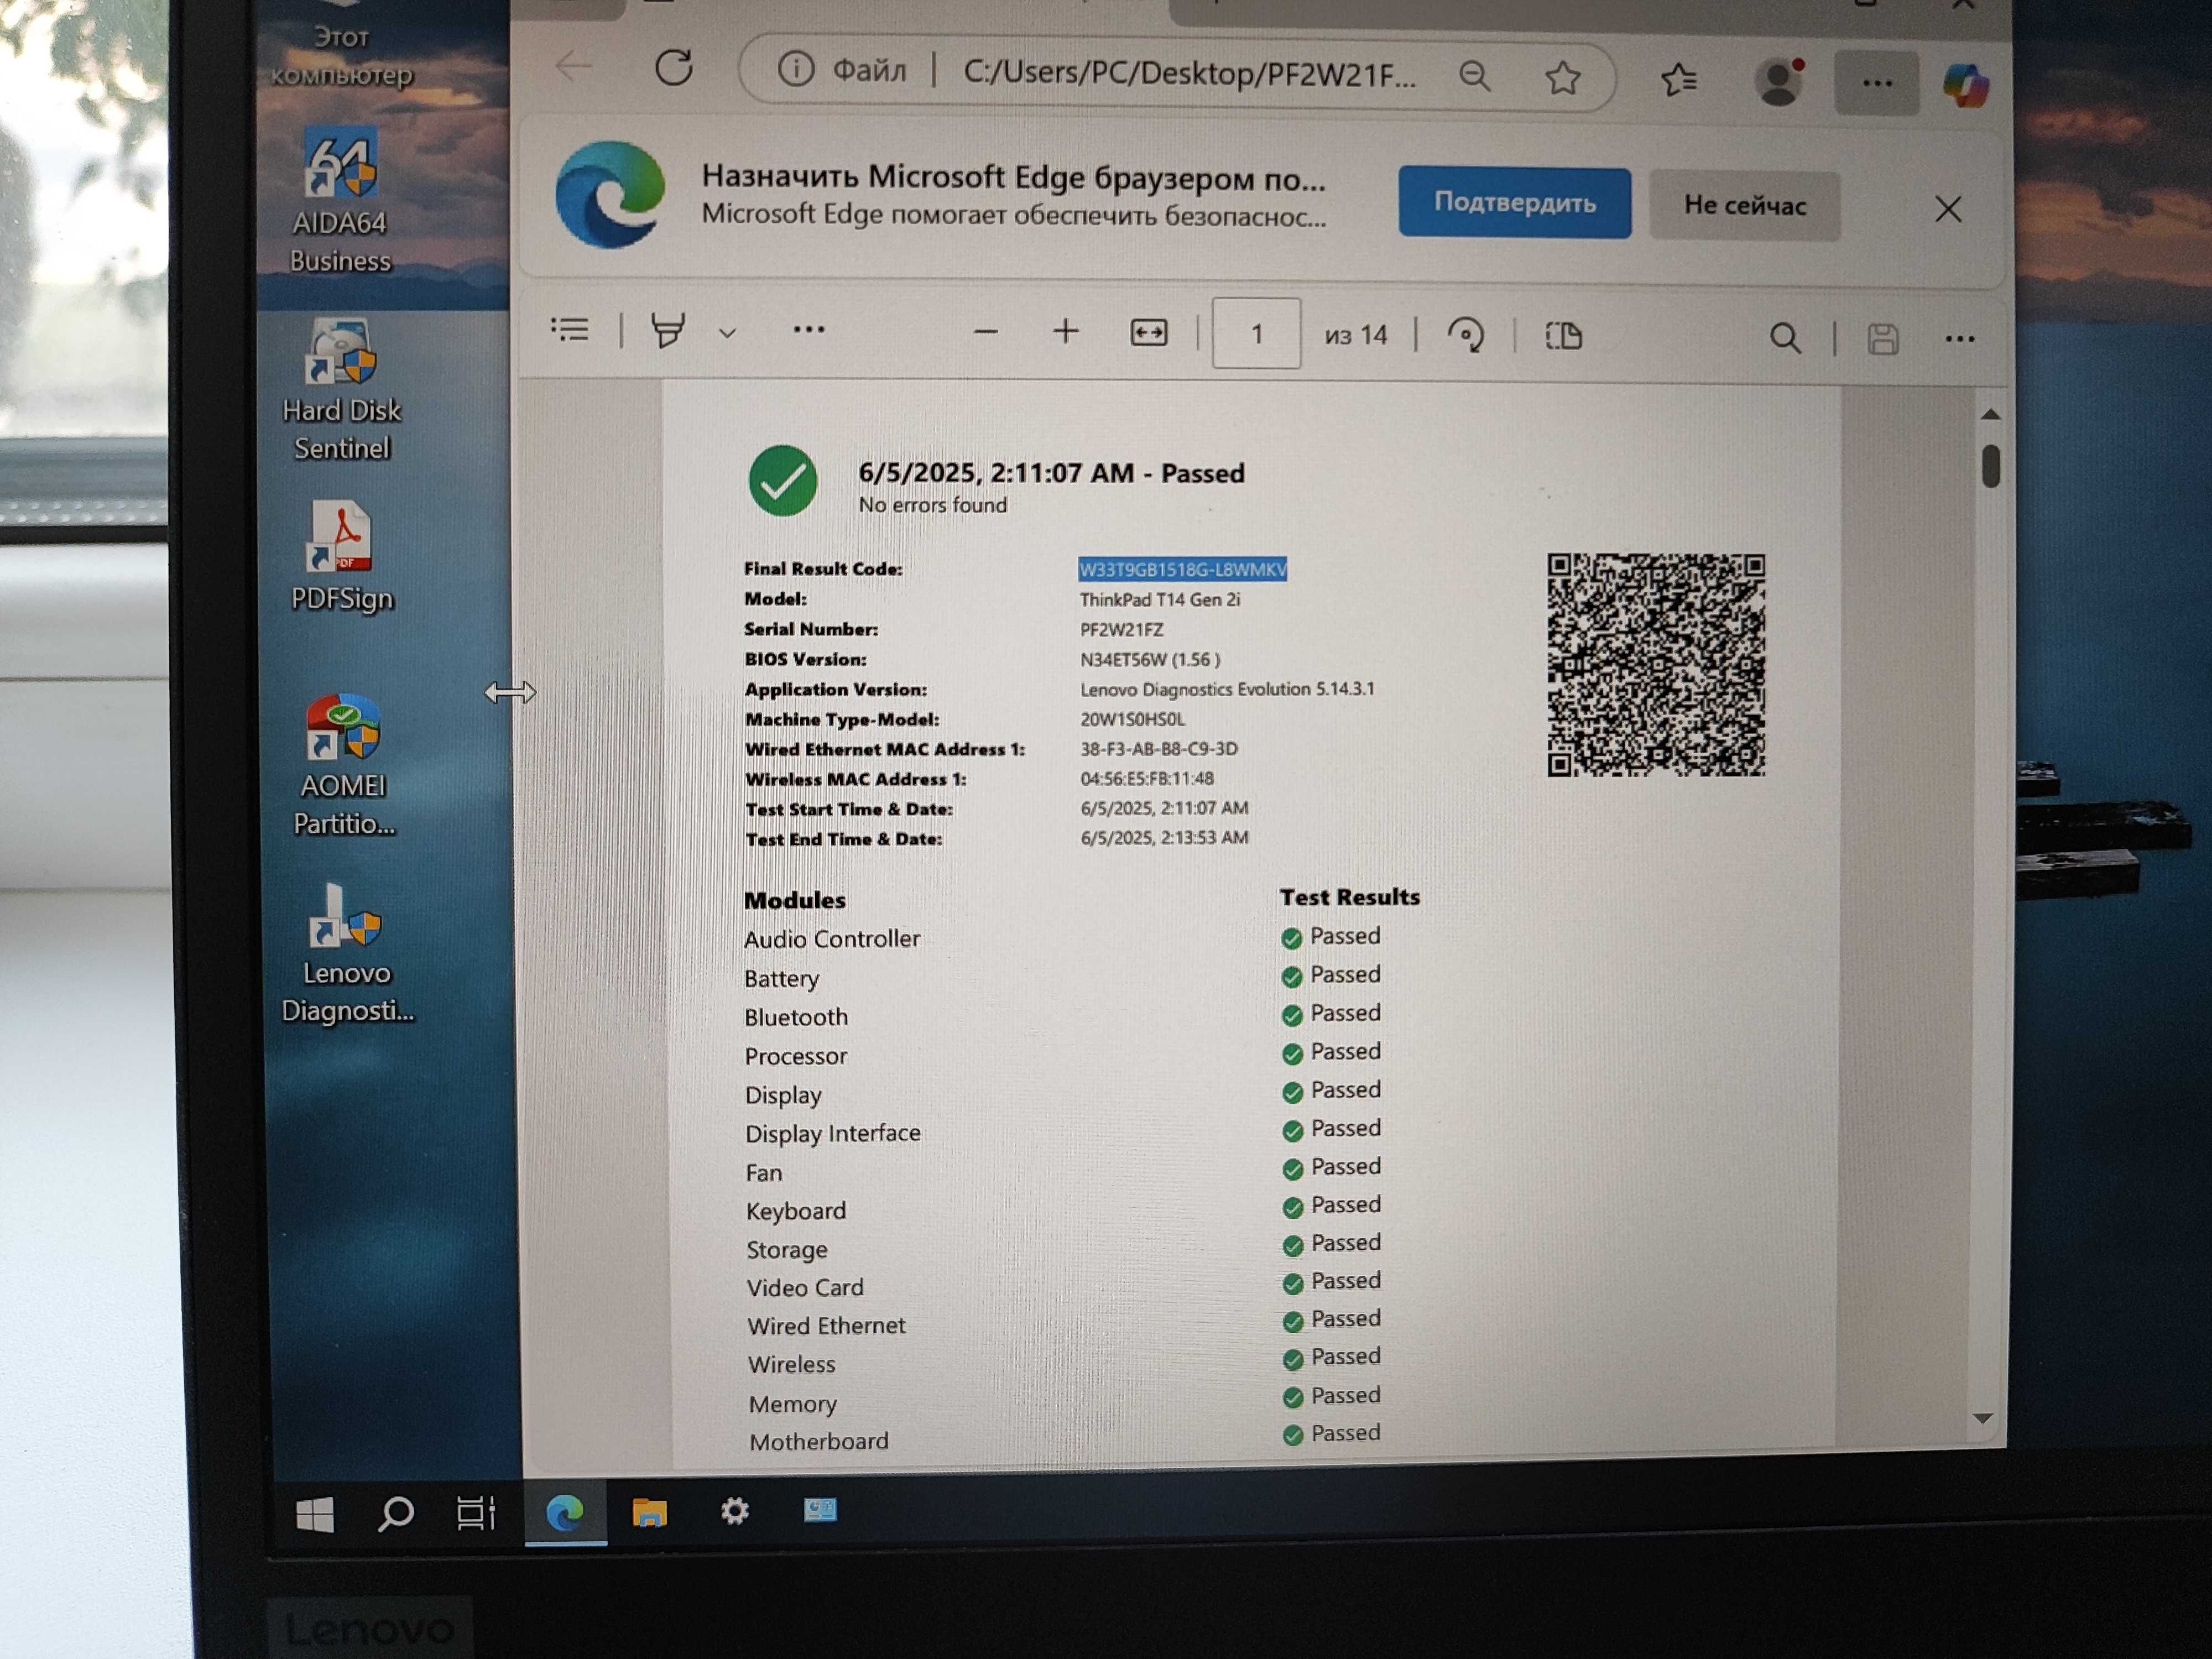
Task: Open File Explorer from the taskbar
Action: pyautogui.click(x=649, y=1511)
